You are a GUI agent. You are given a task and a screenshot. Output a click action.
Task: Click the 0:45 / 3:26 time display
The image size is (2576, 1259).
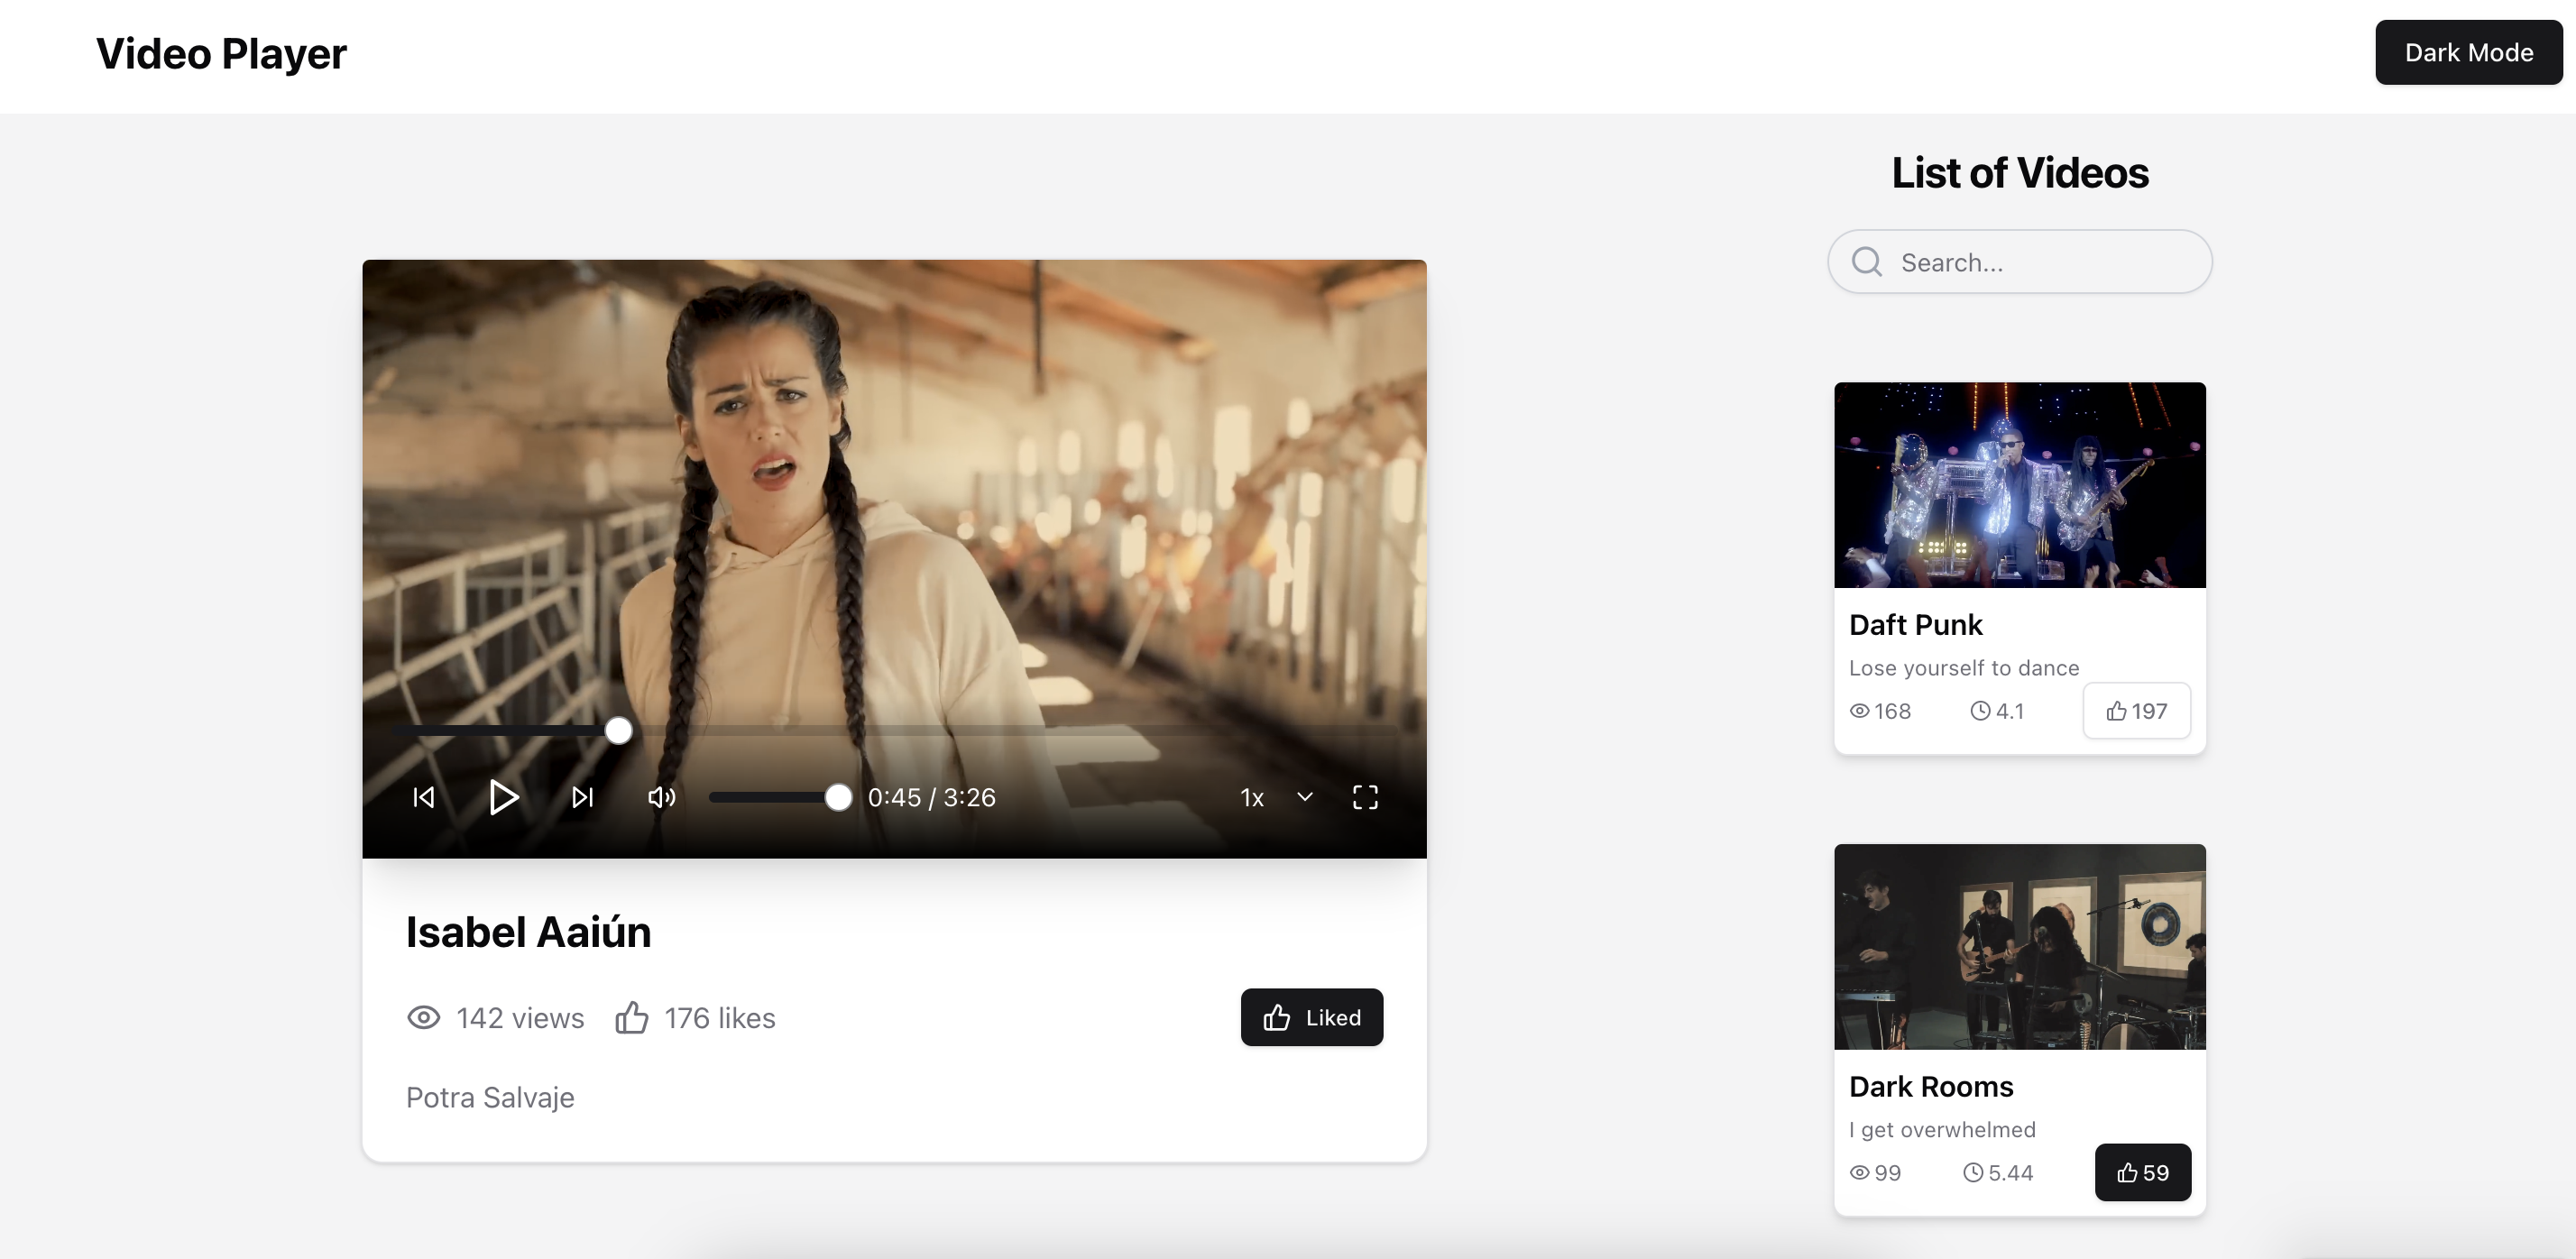(931, 797)
